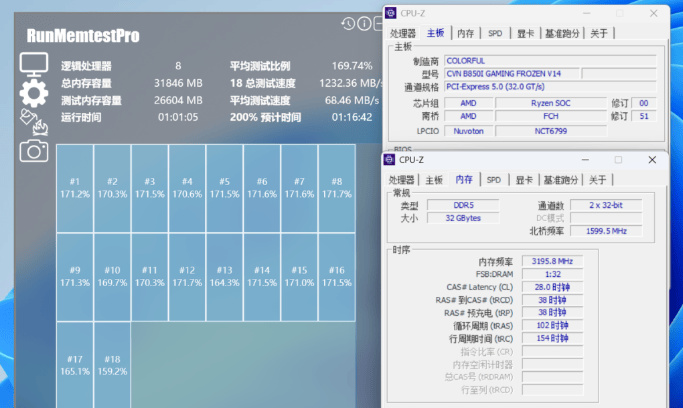Click the monitor icon in RunMemtestPro sidebar
This screenshot has height=408, width=683.
click(34, 64)
